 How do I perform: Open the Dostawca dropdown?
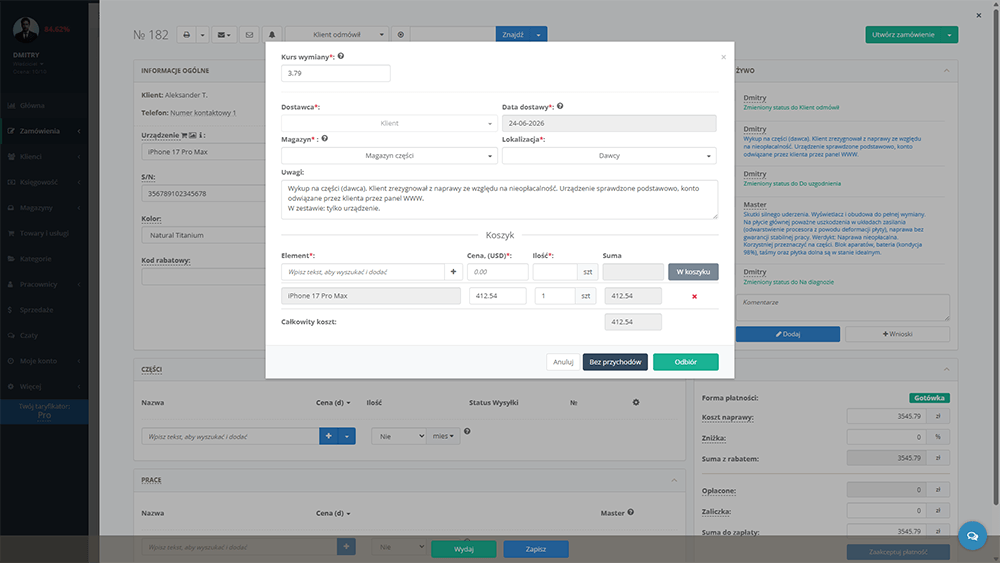tap(389, 123)
